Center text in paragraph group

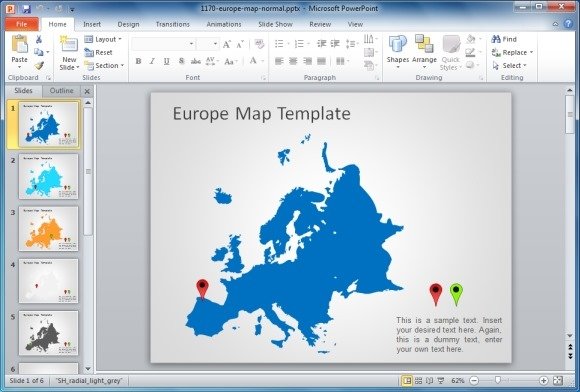tap(293, 61)
